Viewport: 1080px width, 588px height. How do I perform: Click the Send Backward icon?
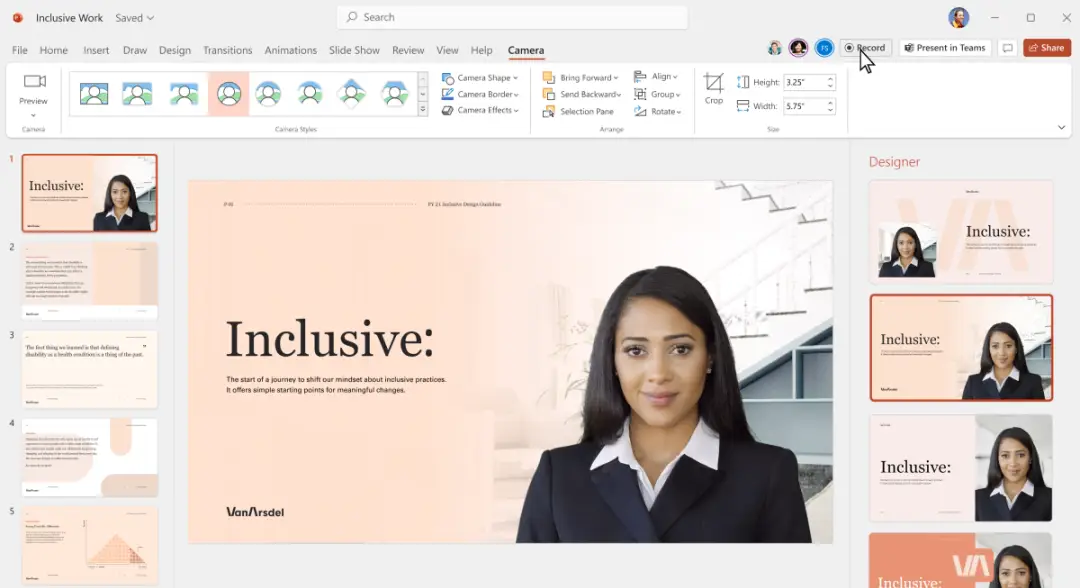click(548, 94)
